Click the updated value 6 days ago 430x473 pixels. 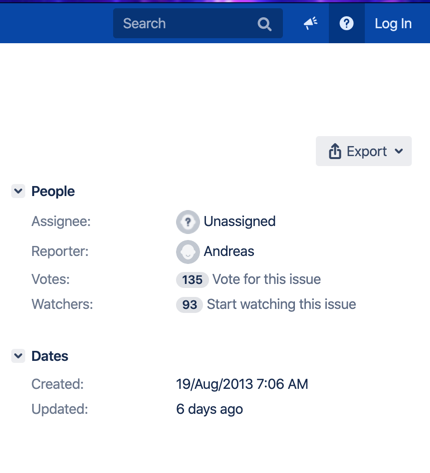(210, 409)
